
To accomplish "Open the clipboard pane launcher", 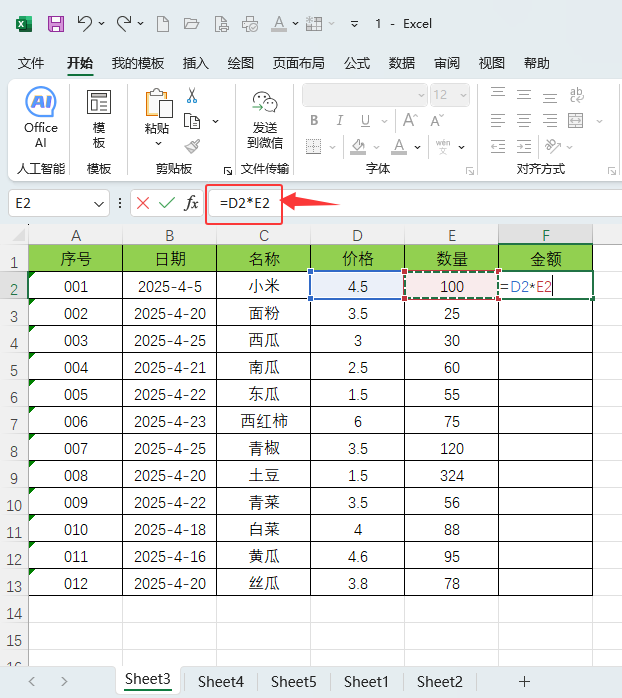I will [228, 171].
